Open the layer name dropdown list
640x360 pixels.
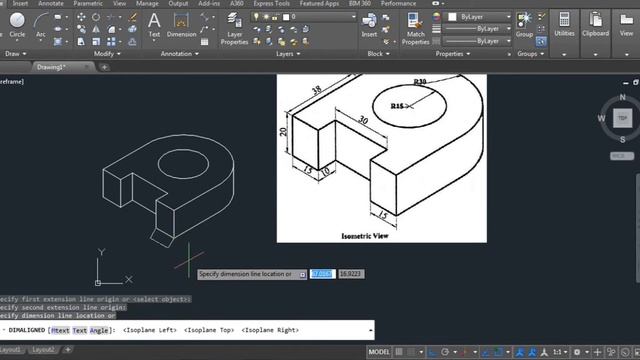click(x=353, y=17)
